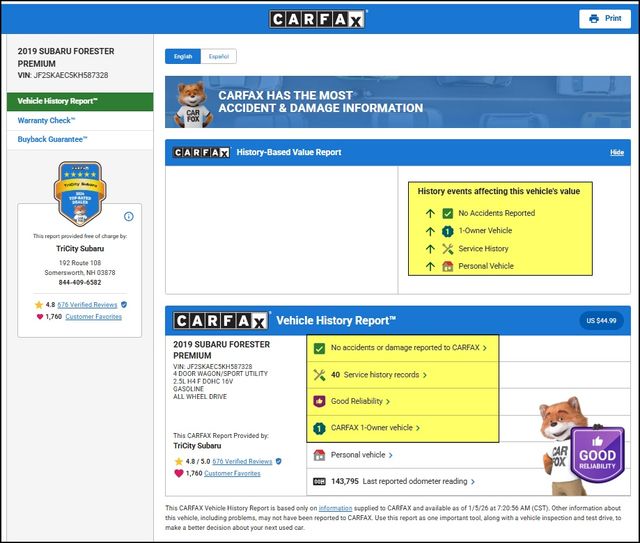Screen dimensions: 640x543
Task: Click the 1-Owner green badge icon
Action: pyautogui.click(x=448, y=231)
